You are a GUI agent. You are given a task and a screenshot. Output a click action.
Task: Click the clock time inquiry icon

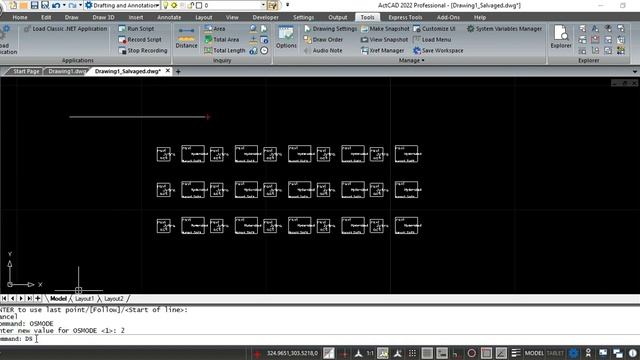click(x=264, y=51)
